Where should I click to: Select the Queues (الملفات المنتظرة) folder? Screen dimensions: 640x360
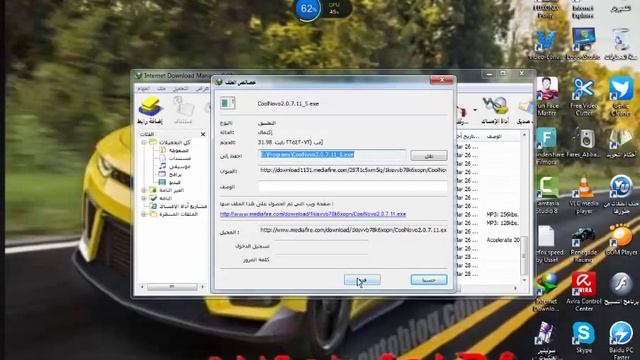coord(178,214)
